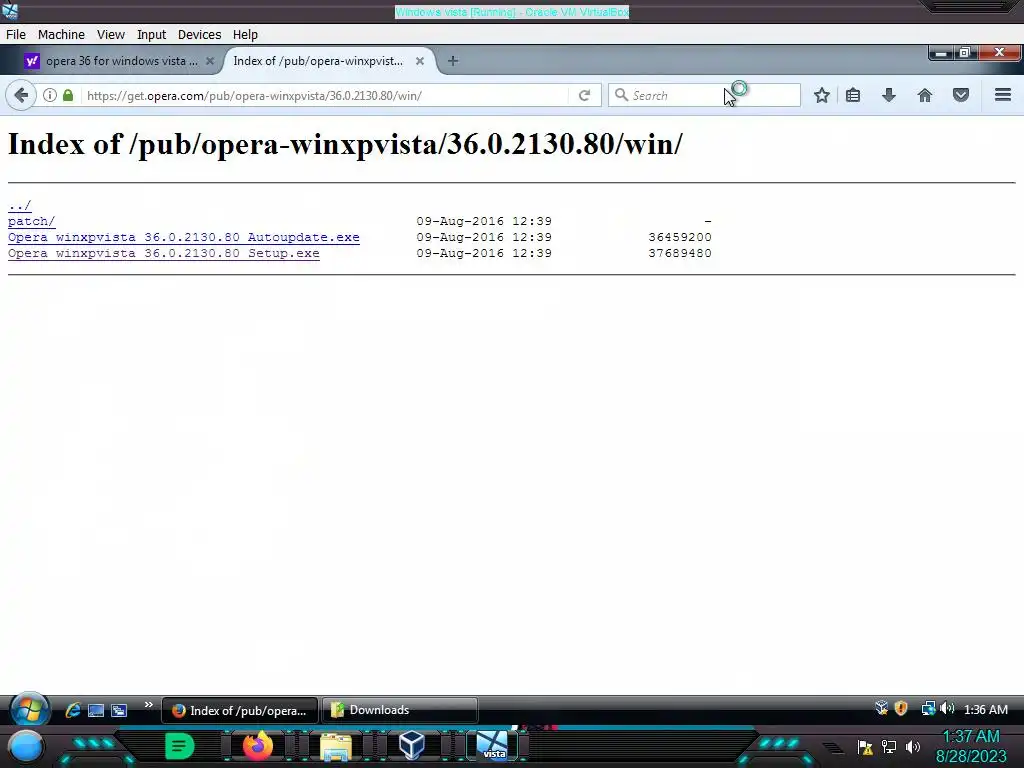The width and height of the screenshot is (1024, 768).
Task: Select Firefox Index of /pub/opera taskbar button
Action: point(240,710)
